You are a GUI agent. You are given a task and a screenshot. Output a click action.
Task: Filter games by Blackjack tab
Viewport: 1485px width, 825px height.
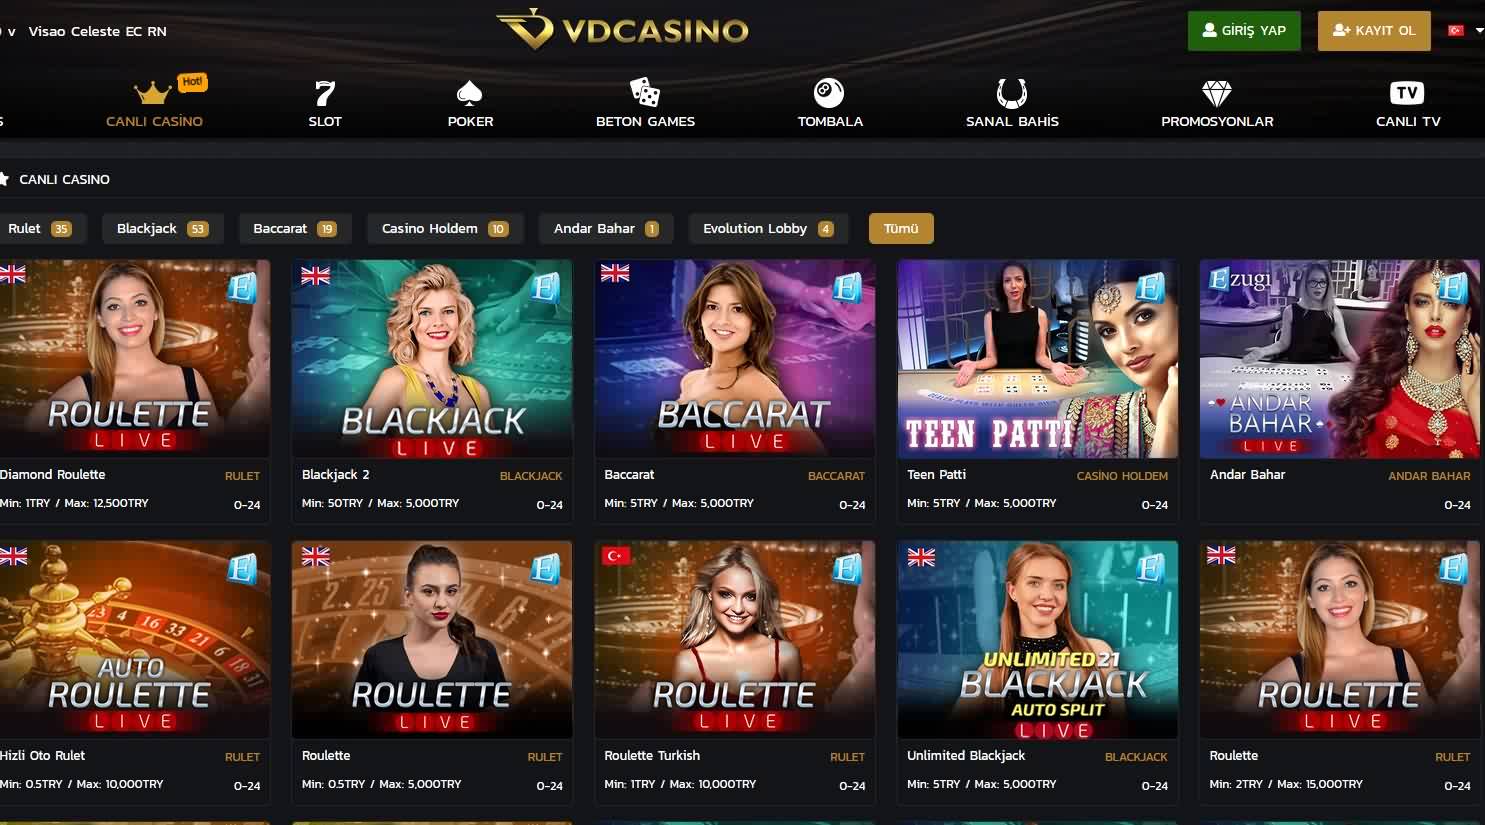pyautogui.click(x=162, y=228)
